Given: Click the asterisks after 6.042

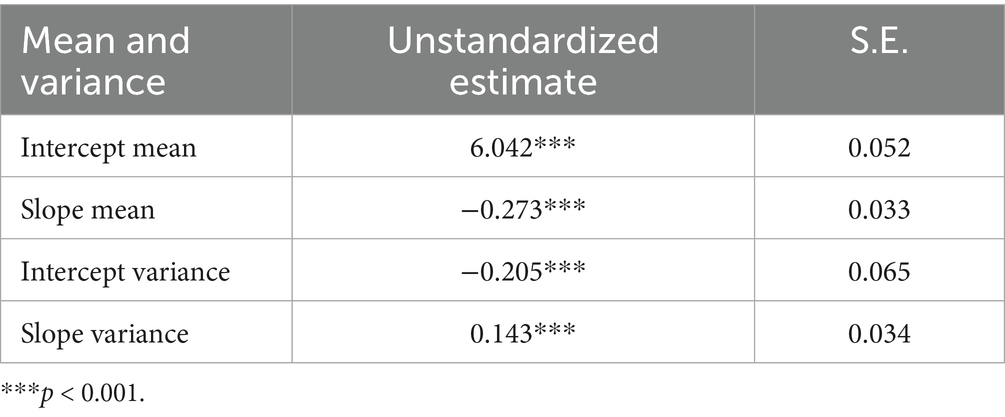Looking at the screenshot, I should [554, 144].
